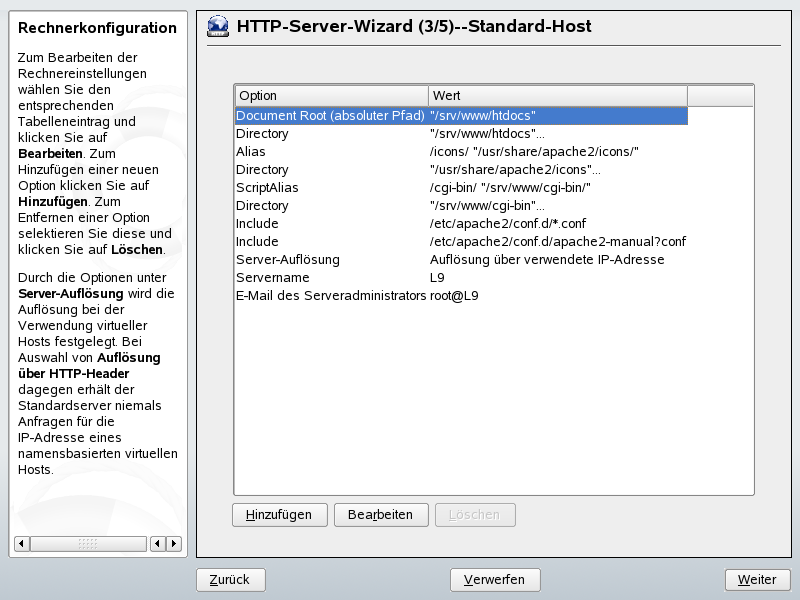Click the left arrow of the help scrollbar
The height and width of the screenshot is (600, 800).
(x=157, y=543)
